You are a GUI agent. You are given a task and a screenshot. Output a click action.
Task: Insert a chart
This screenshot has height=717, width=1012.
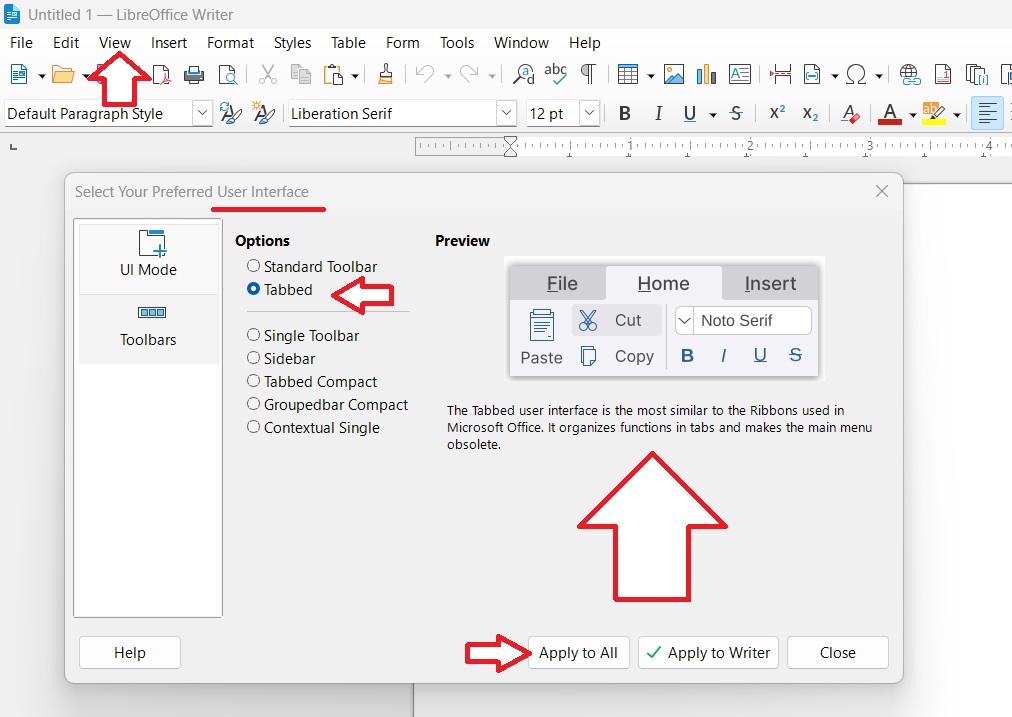706,74
